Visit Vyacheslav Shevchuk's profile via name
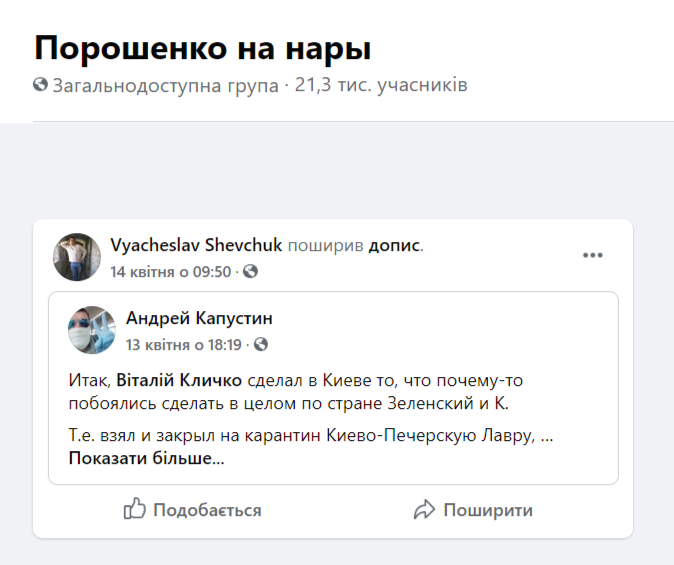The width and height of the screenshot is (674, 565). click(x=196, y=245)
